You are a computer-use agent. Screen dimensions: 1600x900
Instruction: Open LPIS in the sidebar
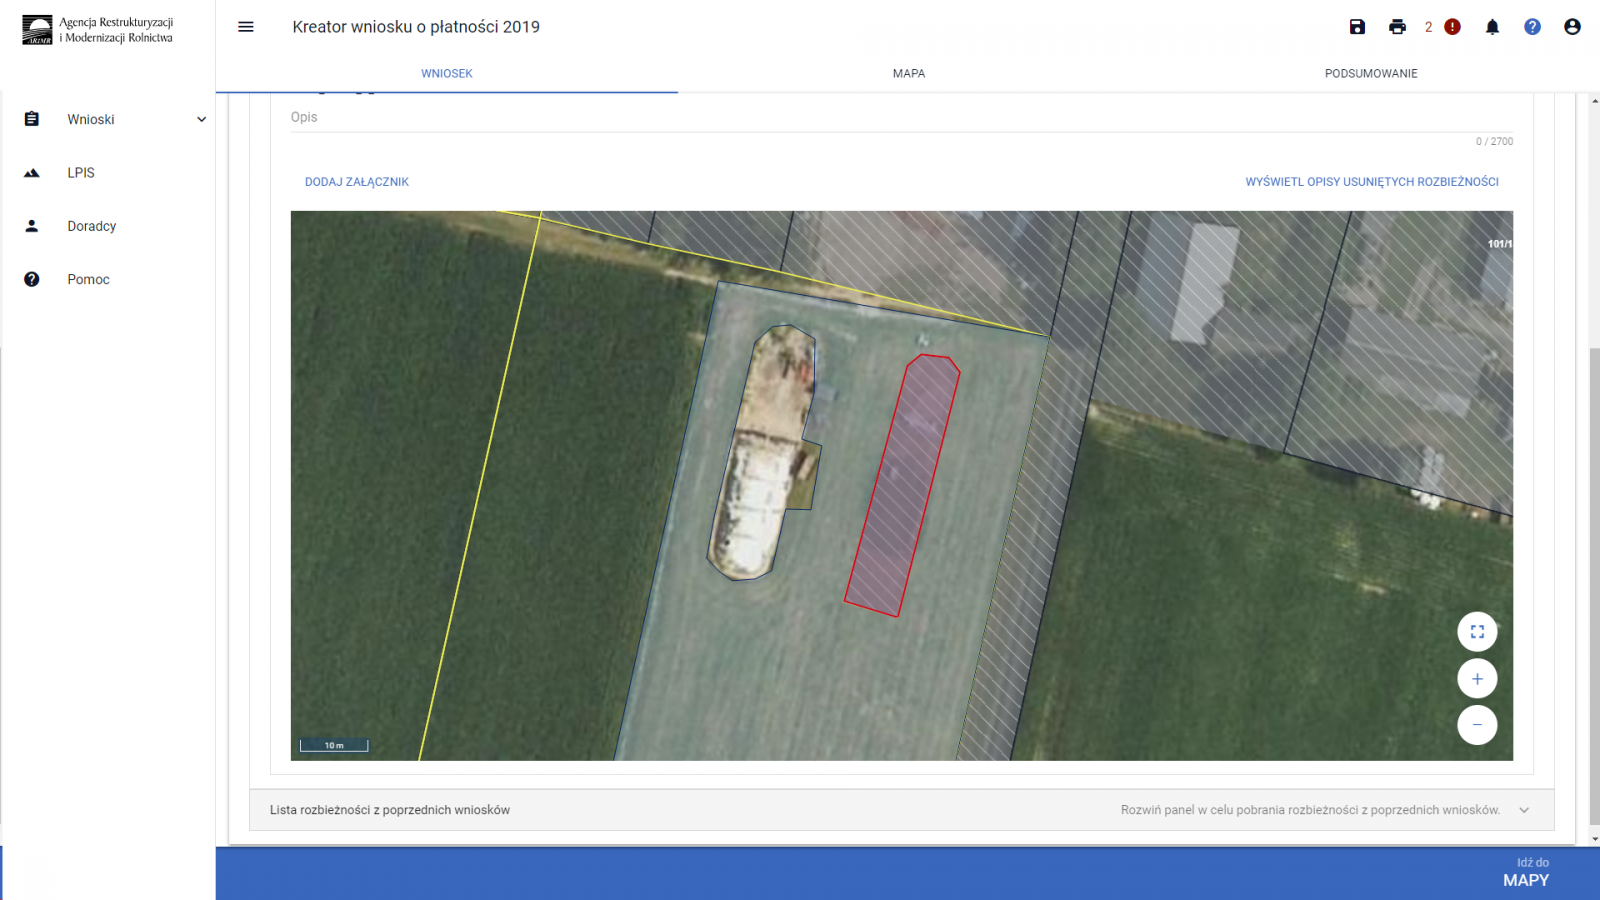tap(81, 173)
